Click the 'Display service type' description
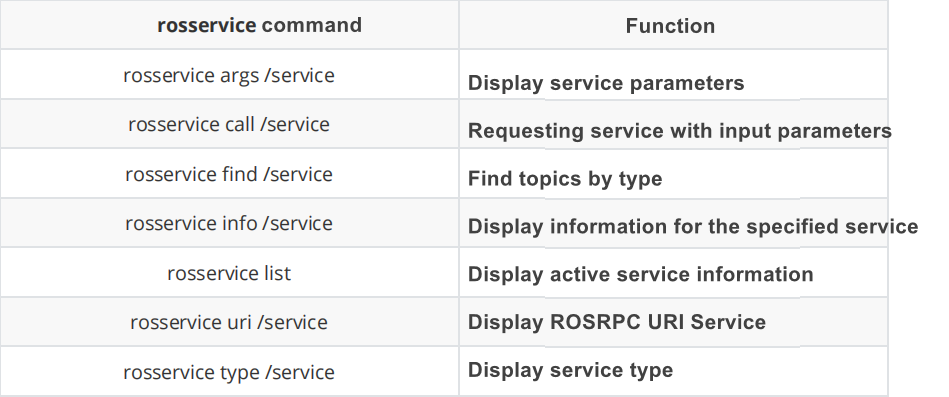 coord(570,370)
